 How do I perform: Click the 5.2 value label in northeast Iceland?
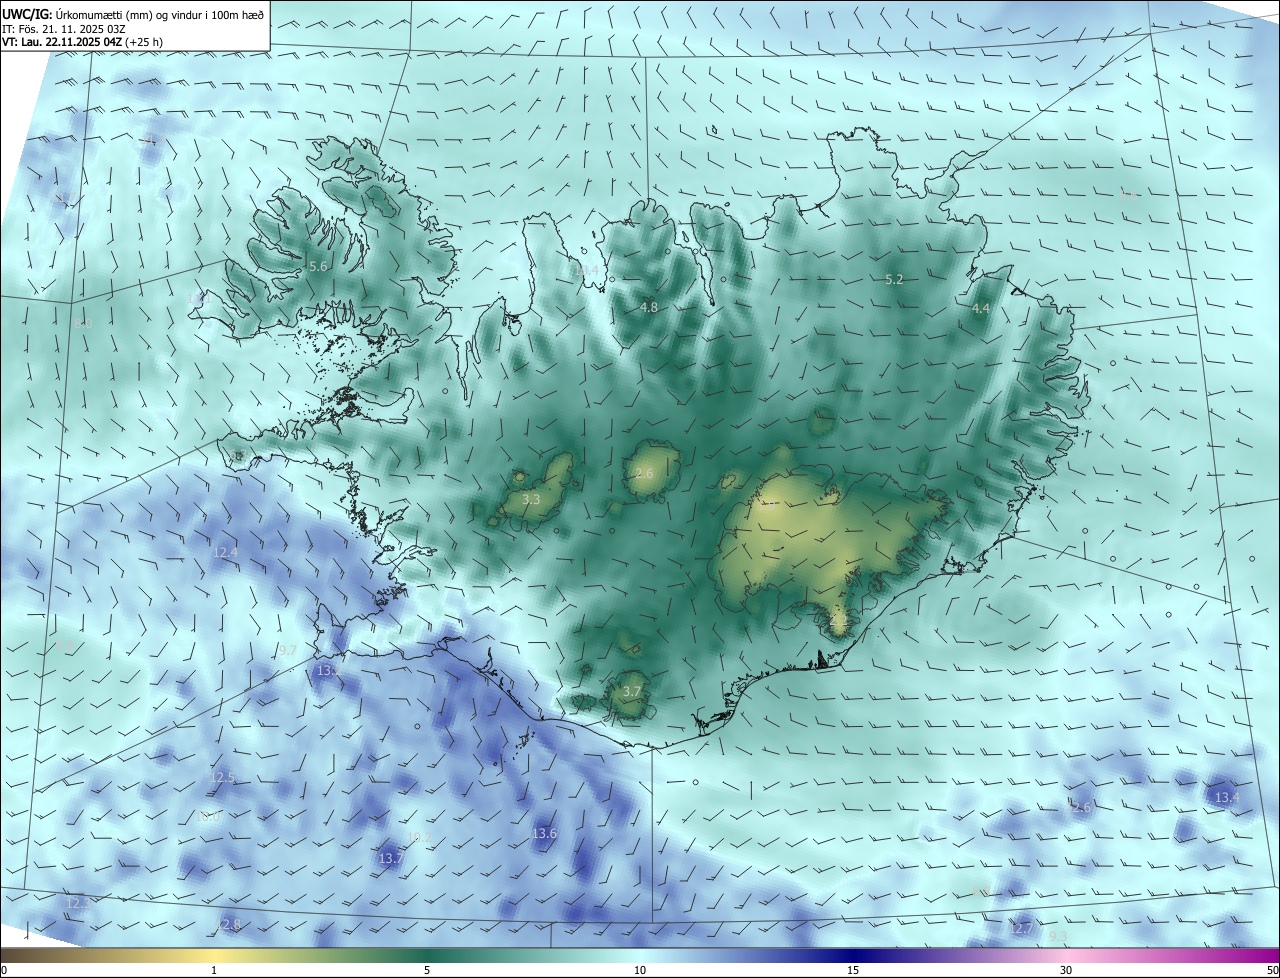[894, 279]
